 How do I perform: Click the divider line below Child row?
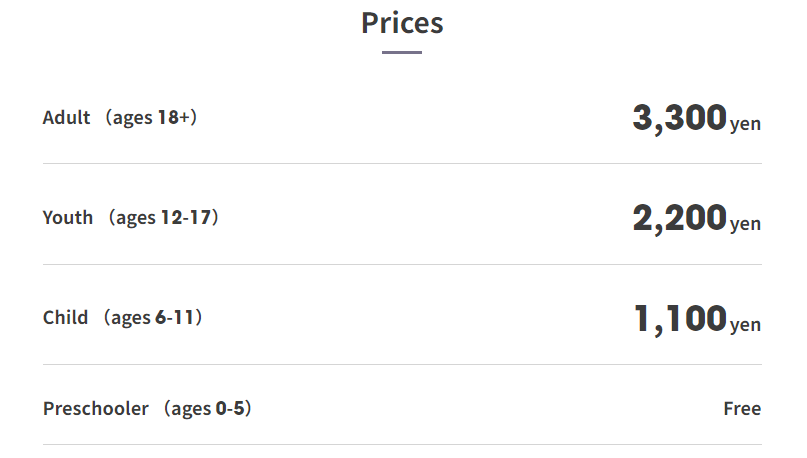402,364
